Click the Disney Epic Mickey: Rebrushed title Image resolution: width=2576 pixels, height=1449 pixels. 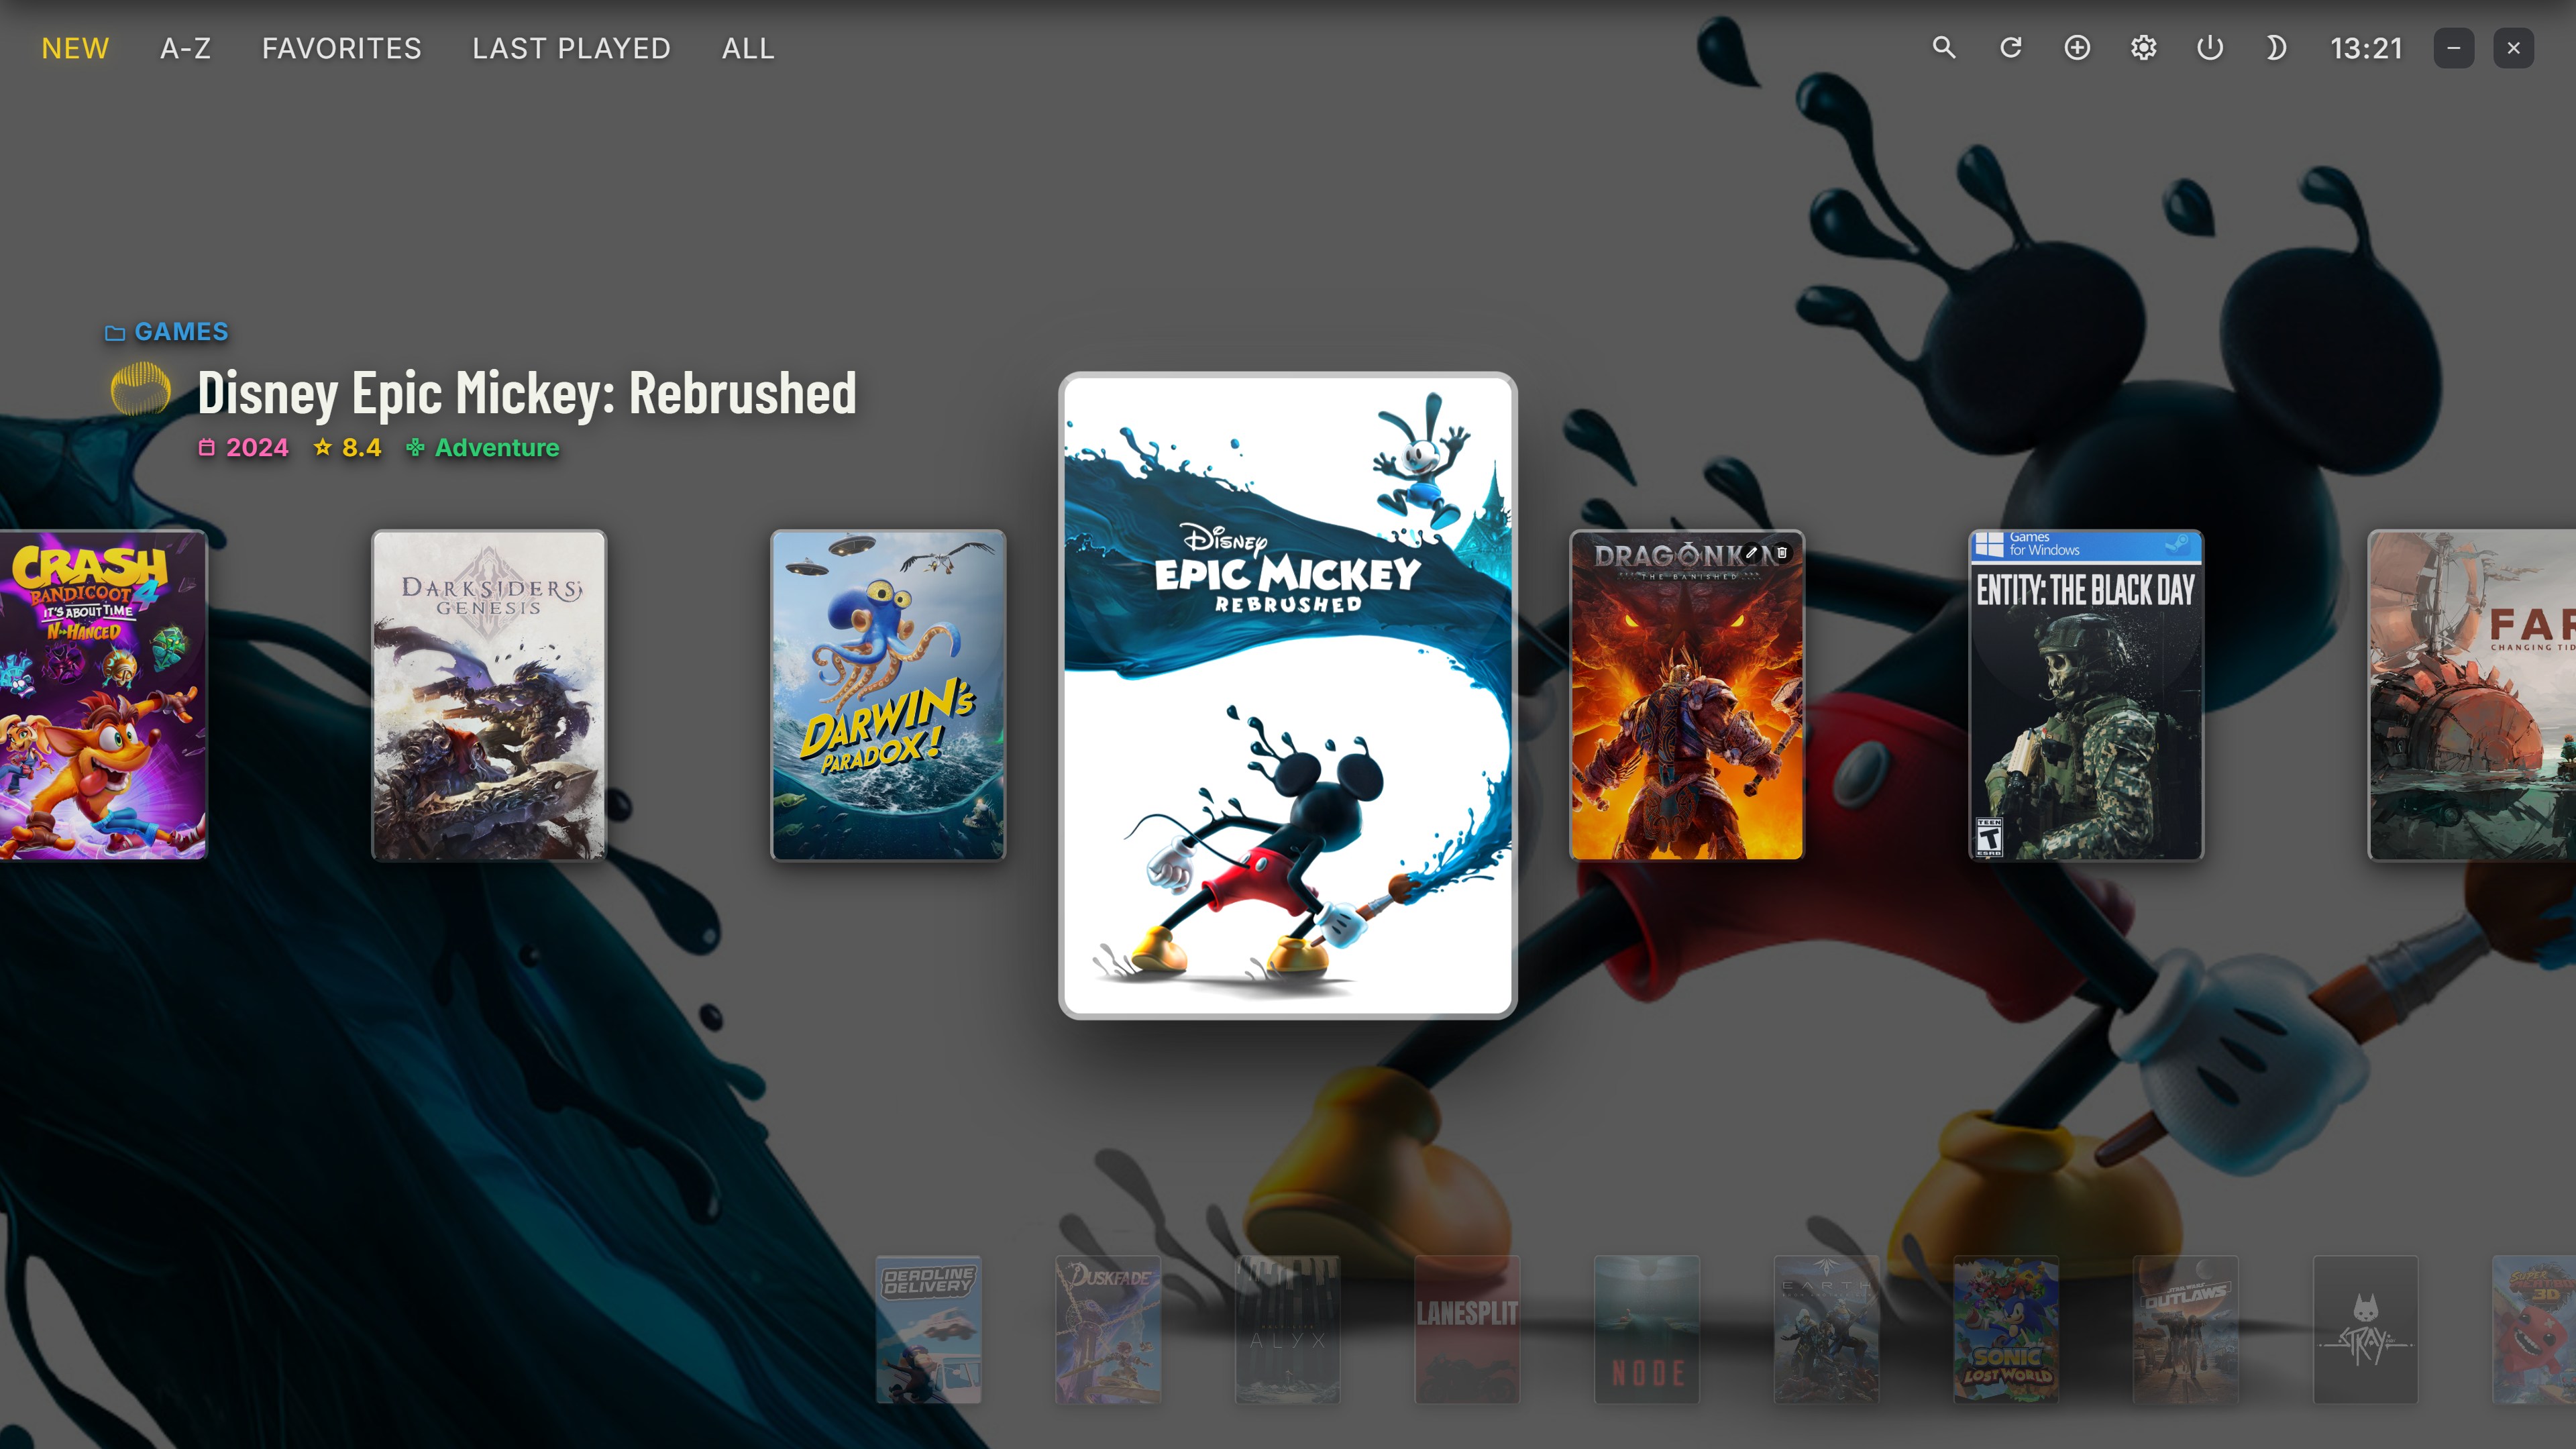pos(527,392)
